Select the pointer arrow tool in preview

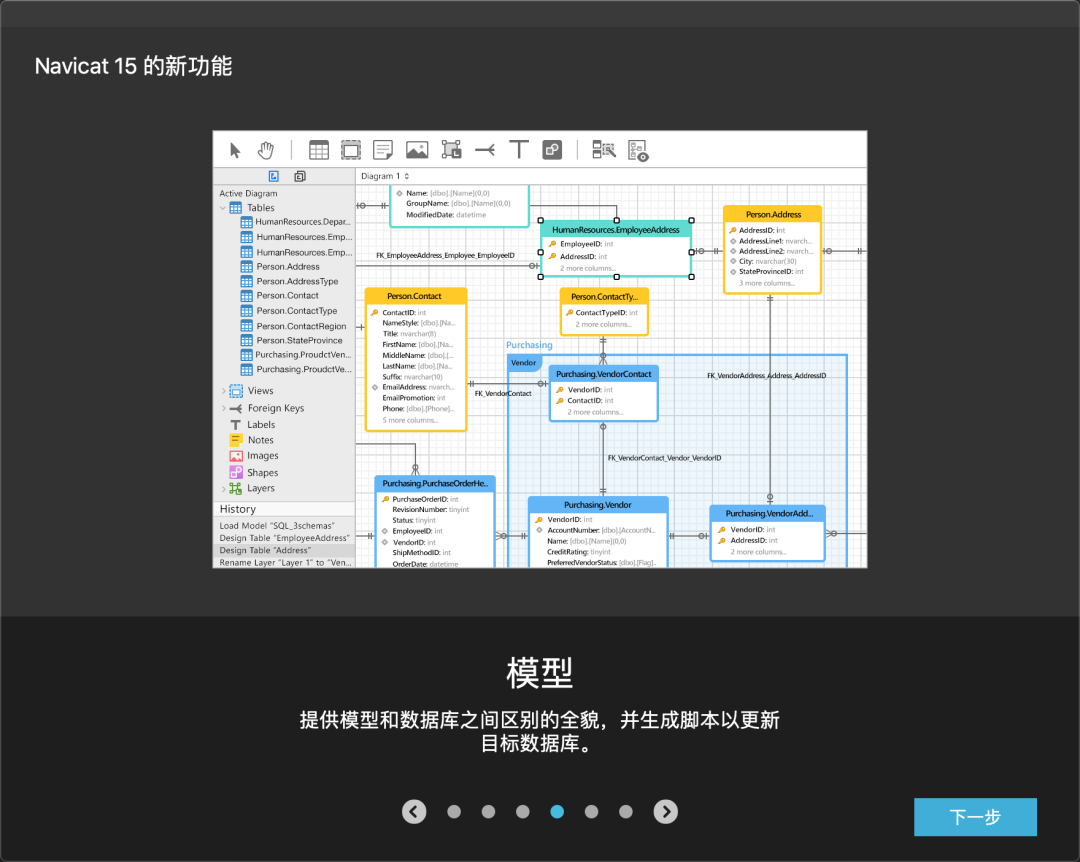(x=235, y=150)
